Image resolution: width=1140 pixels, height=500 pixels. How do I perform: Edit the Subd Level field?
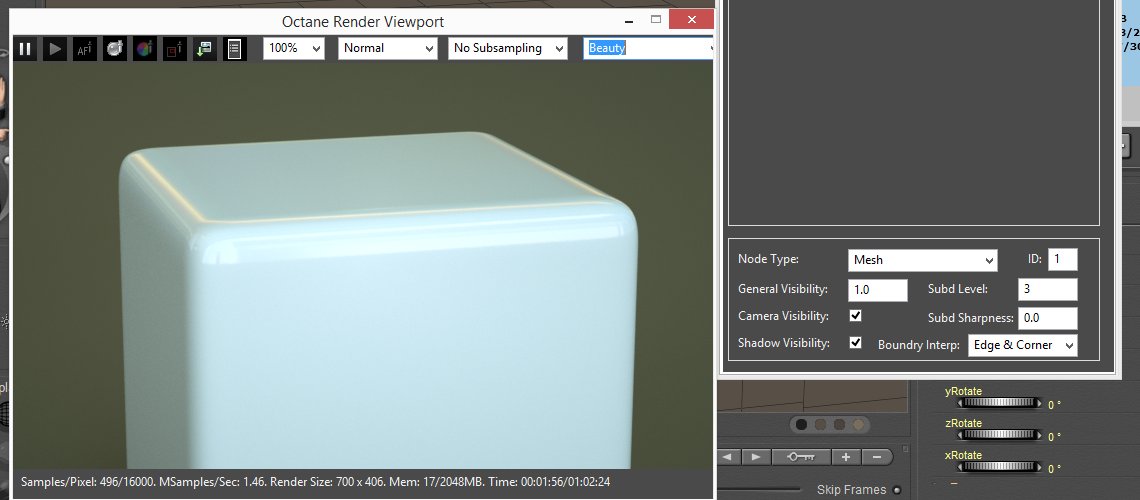[1048, 289]
